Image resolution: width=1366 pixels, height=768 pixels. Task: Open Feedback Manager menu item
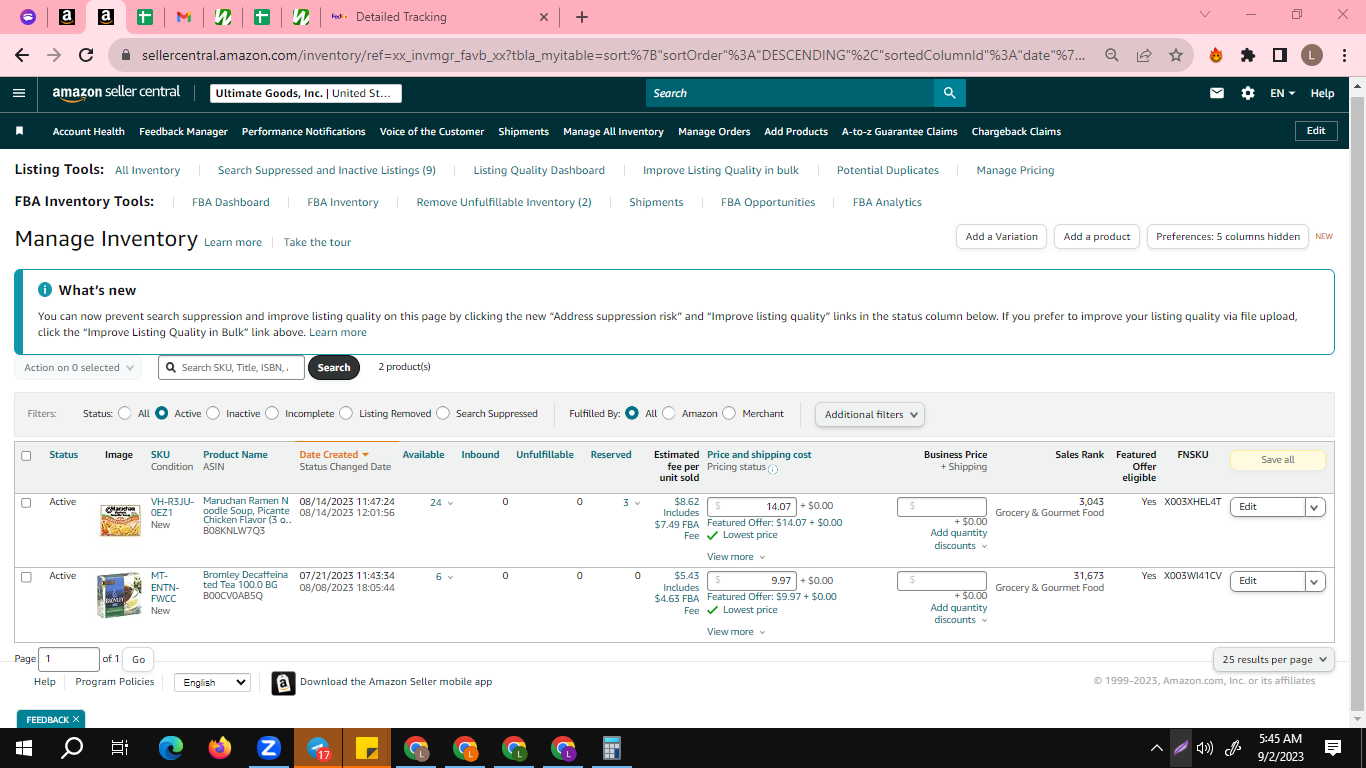183,131
